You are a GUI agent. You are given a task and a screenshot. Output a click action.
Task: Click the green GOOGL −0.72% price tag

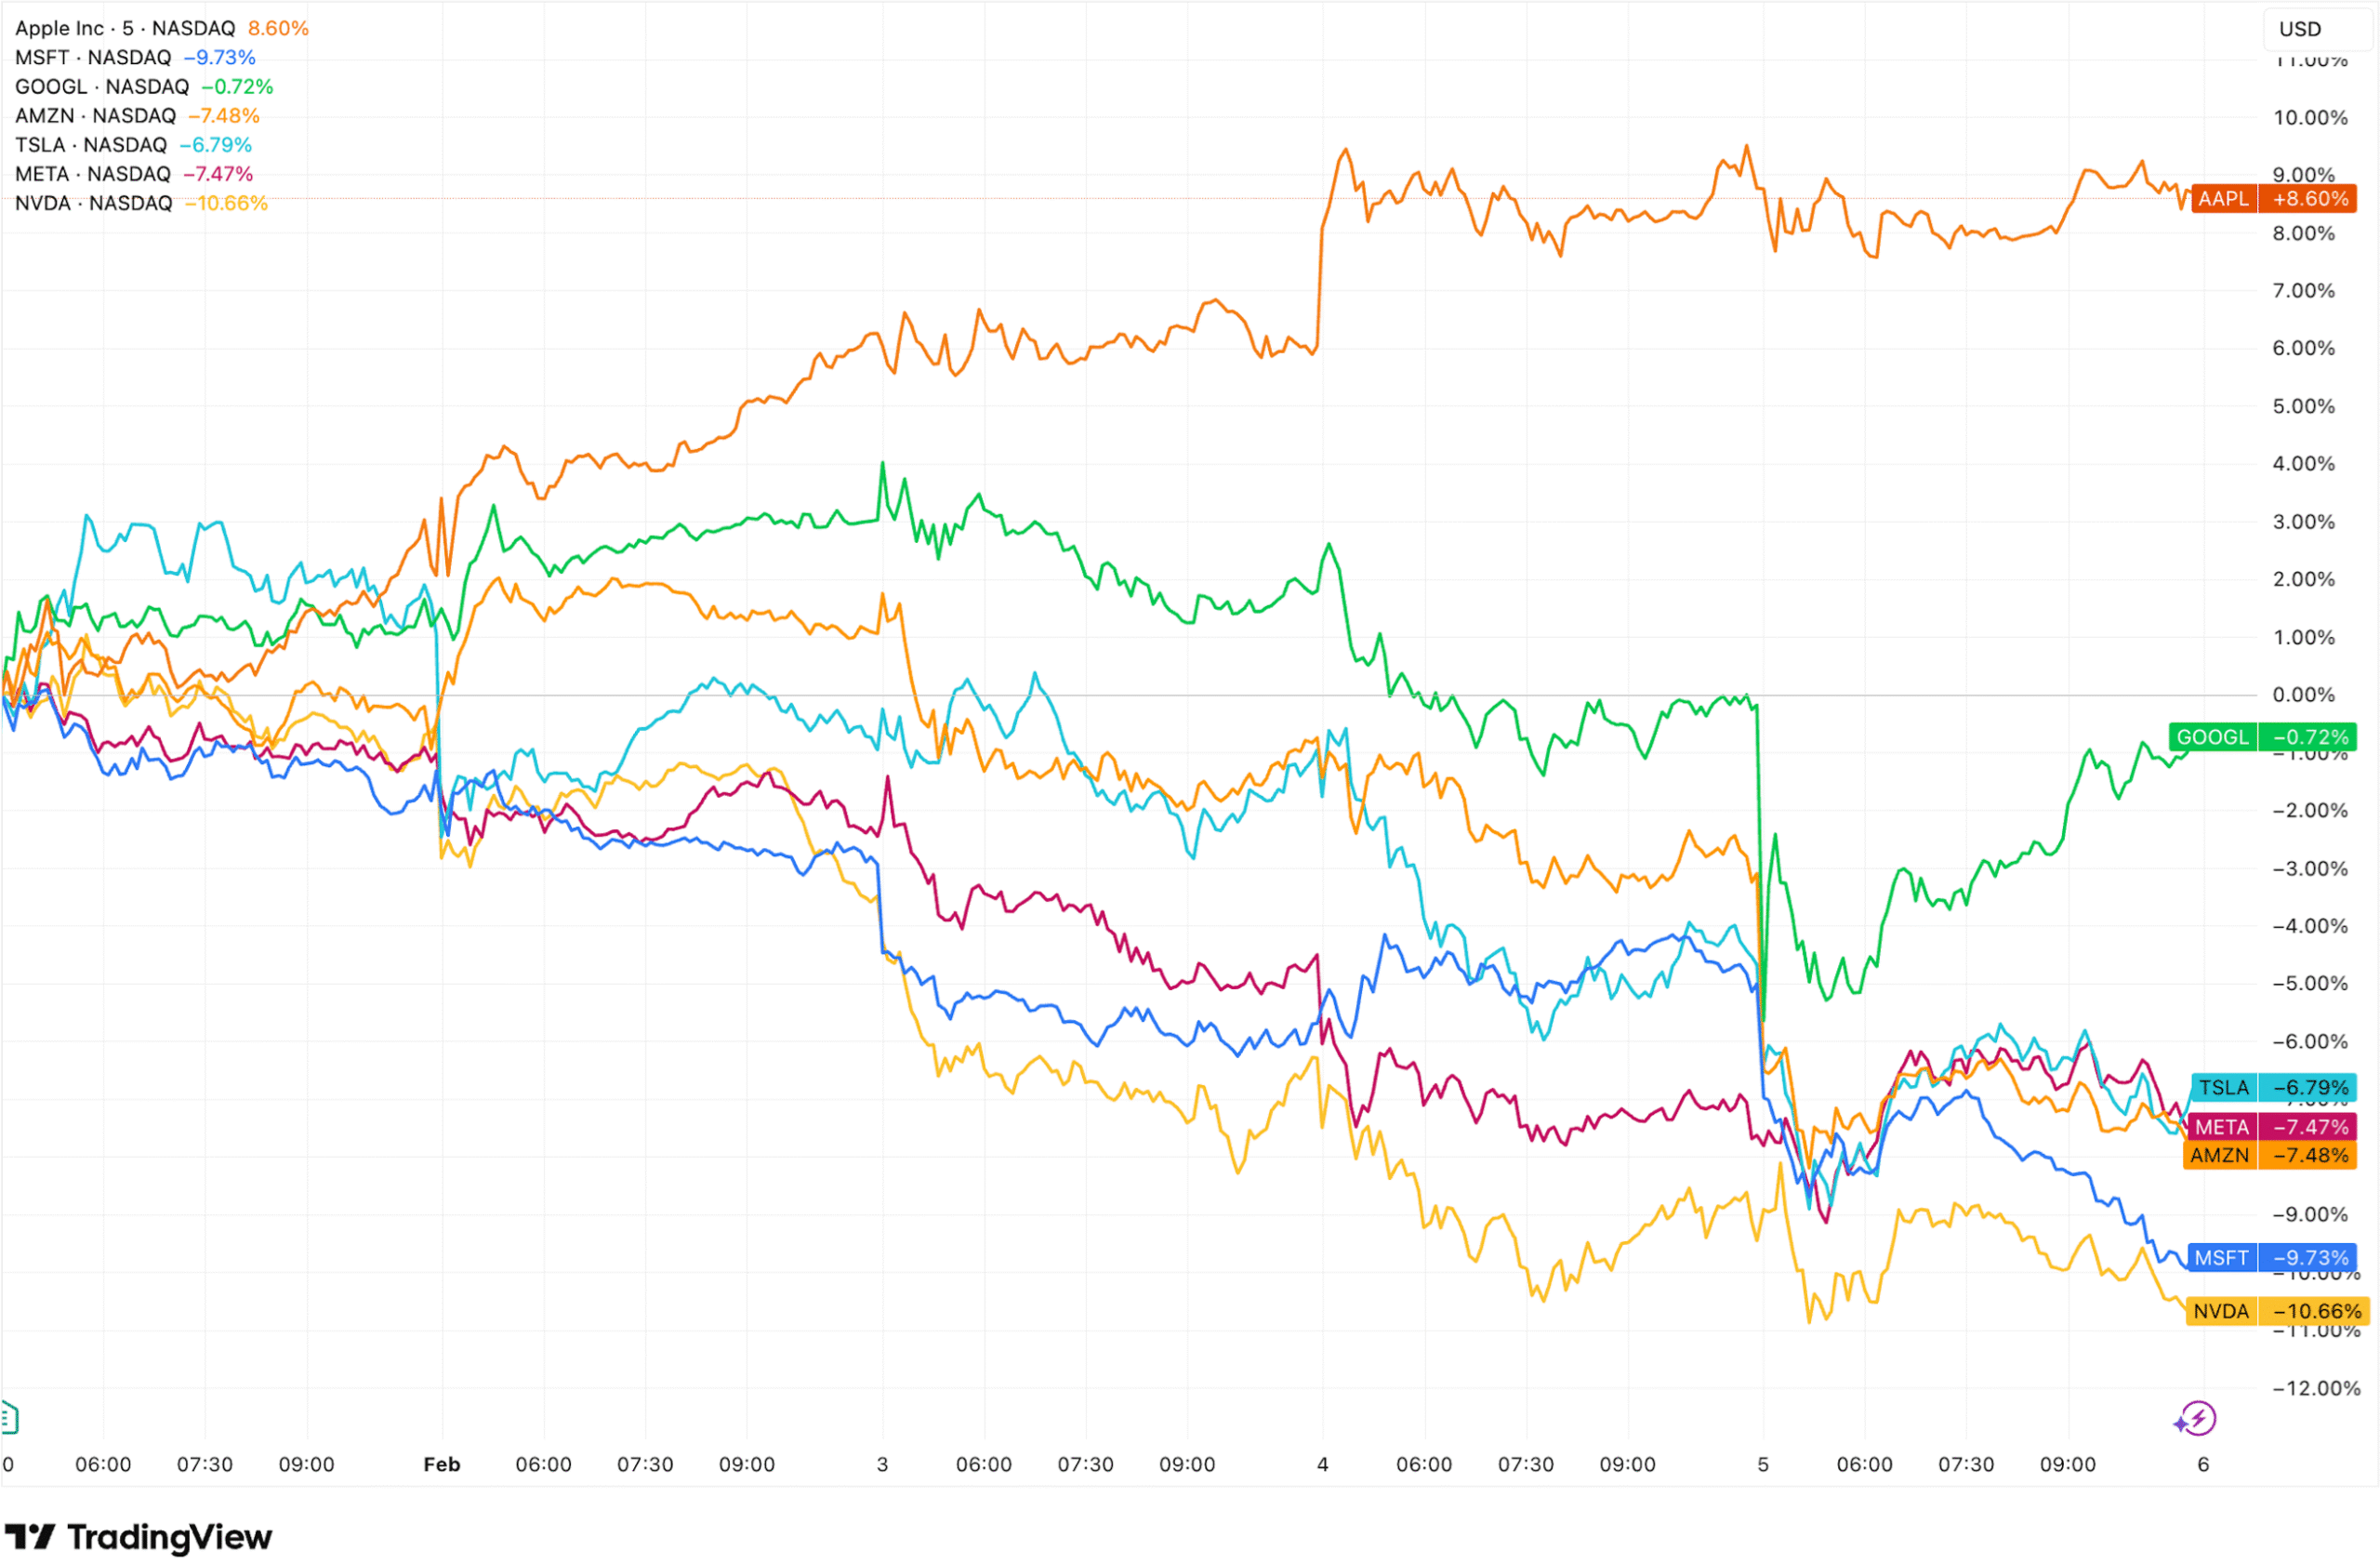coord(2262,737)
